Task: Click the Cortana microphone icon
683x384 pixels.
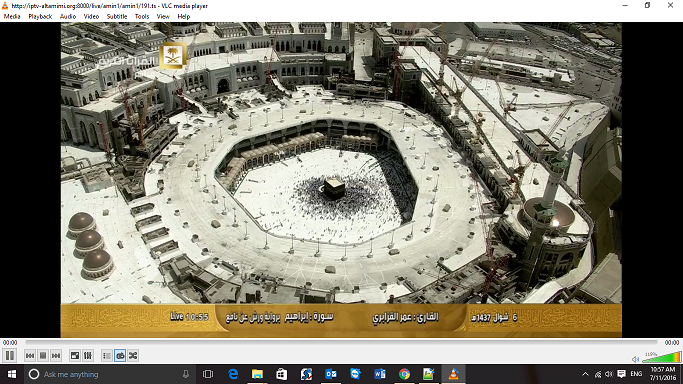Action: (x=186, y=374)
